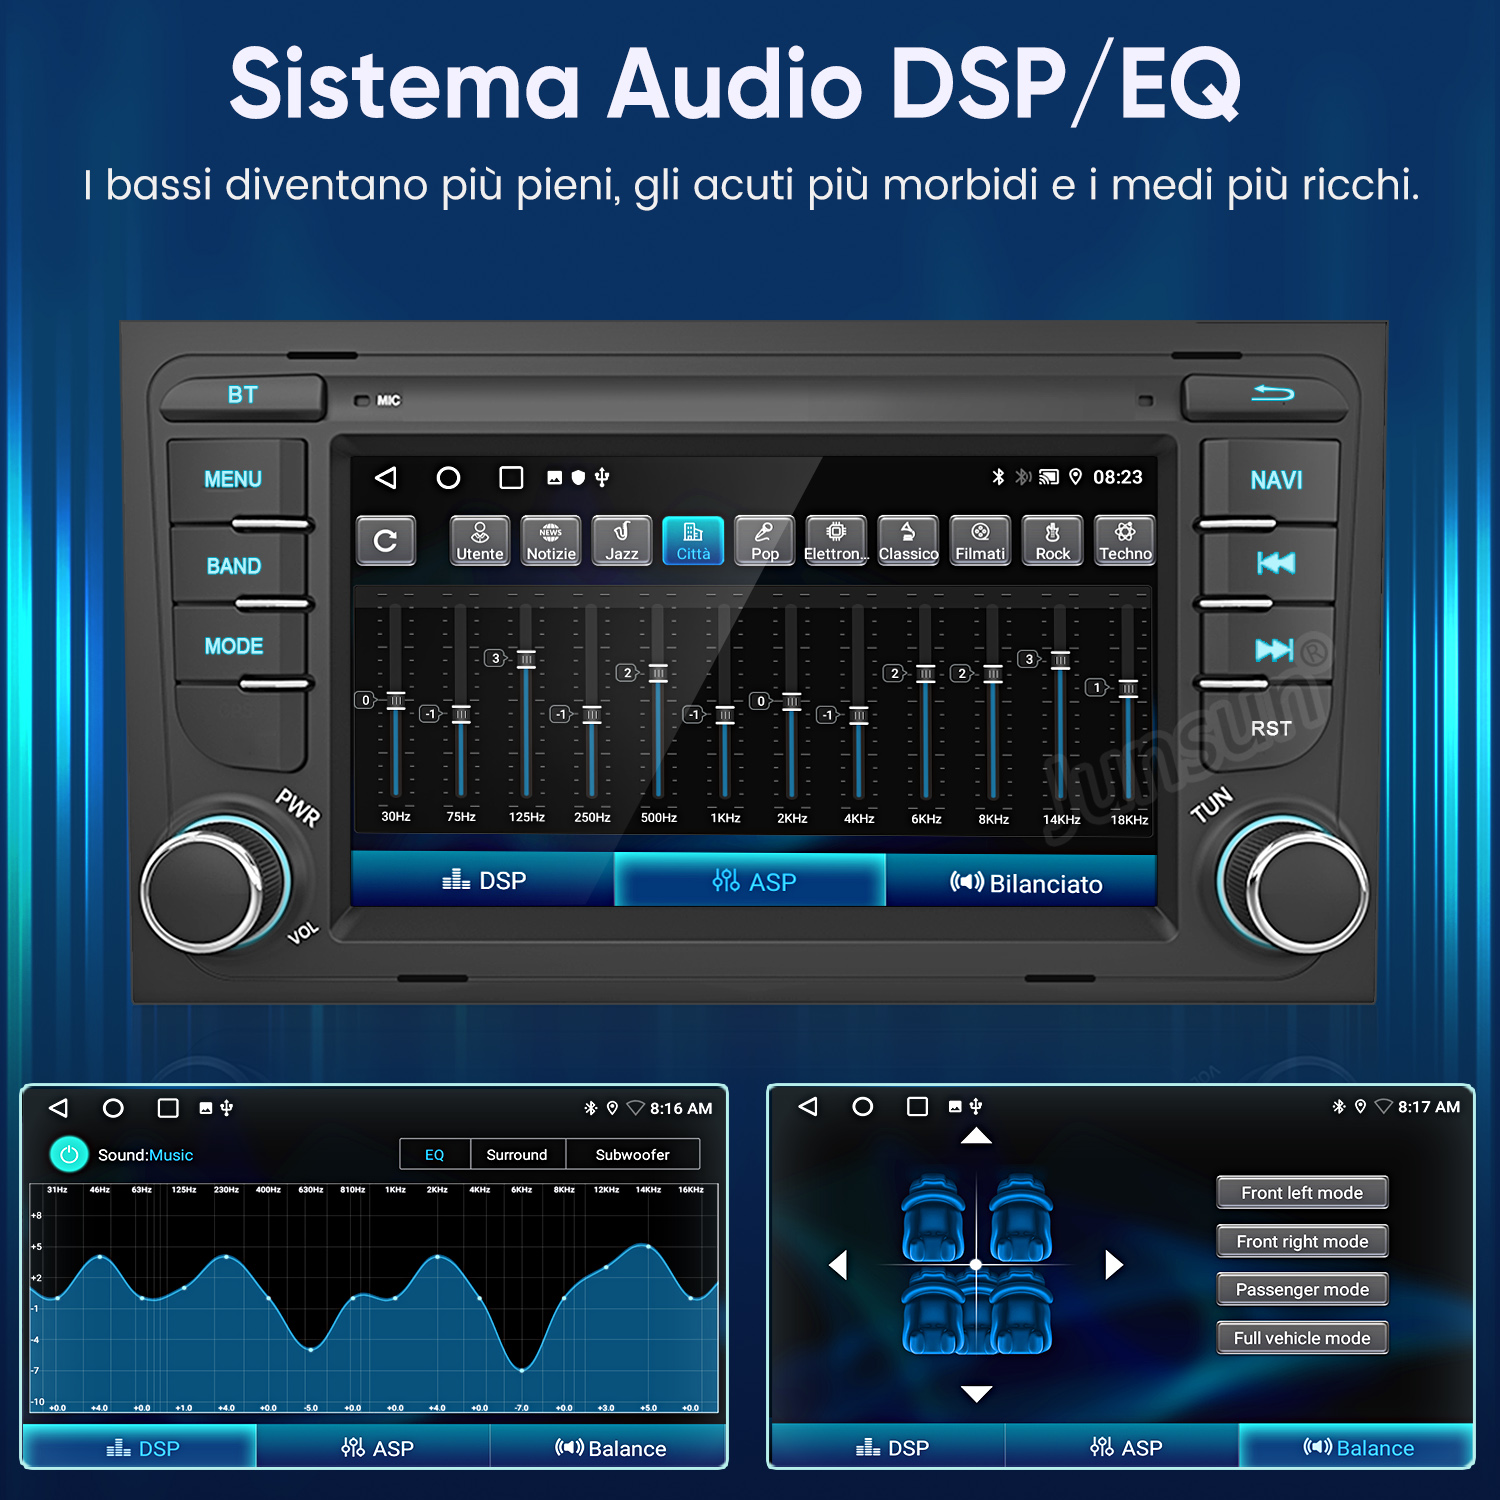Select the Elettron.. EQ preset
This screenshot has height=1500, width=1500.
tap(837, 541)
